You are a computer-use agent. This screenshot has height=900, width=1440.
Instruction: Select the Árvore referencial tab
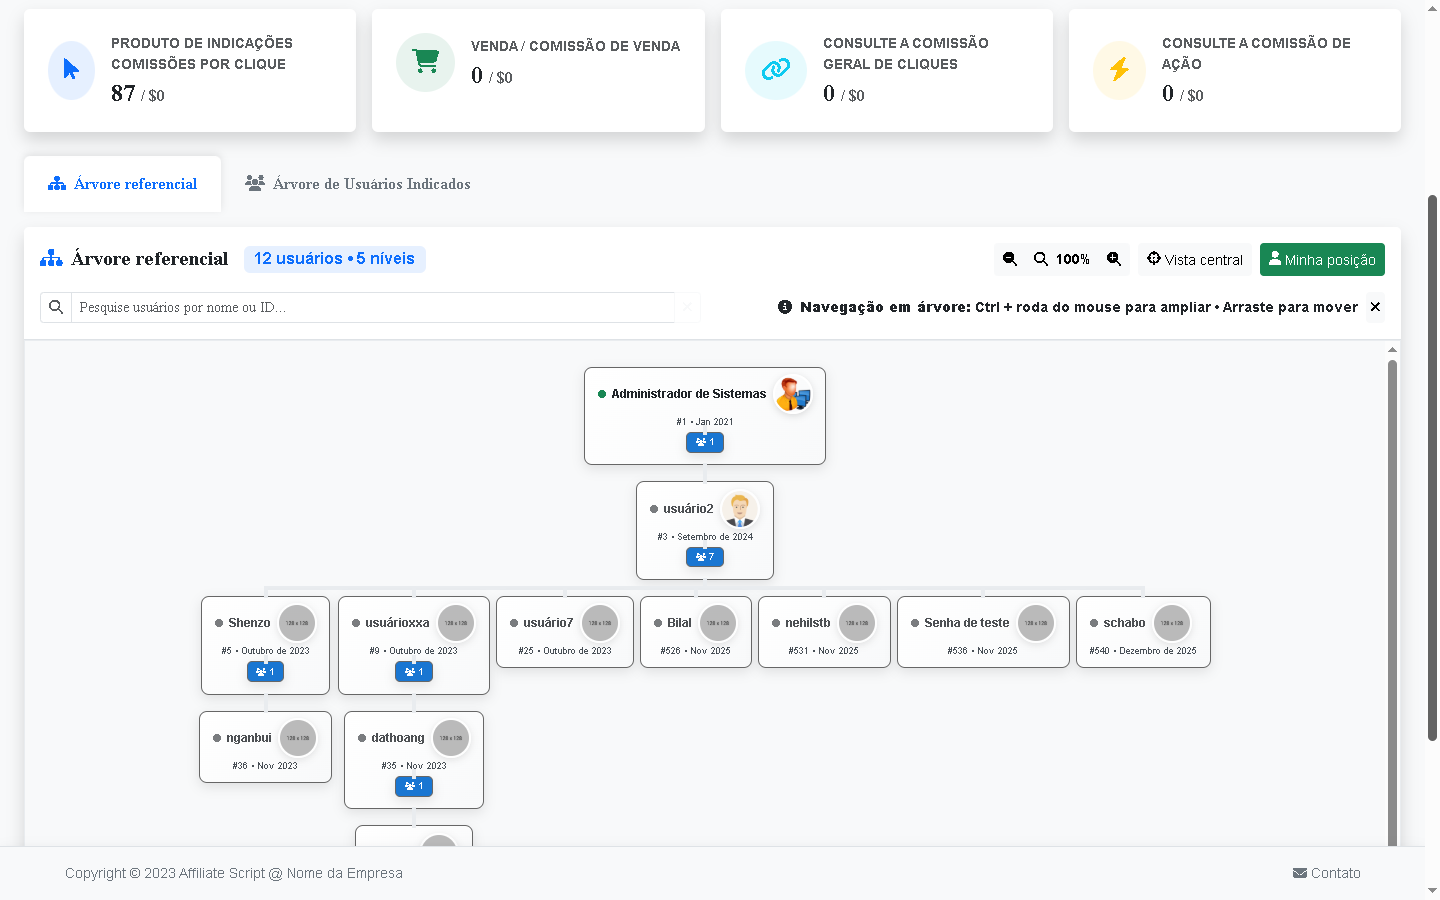123,184
